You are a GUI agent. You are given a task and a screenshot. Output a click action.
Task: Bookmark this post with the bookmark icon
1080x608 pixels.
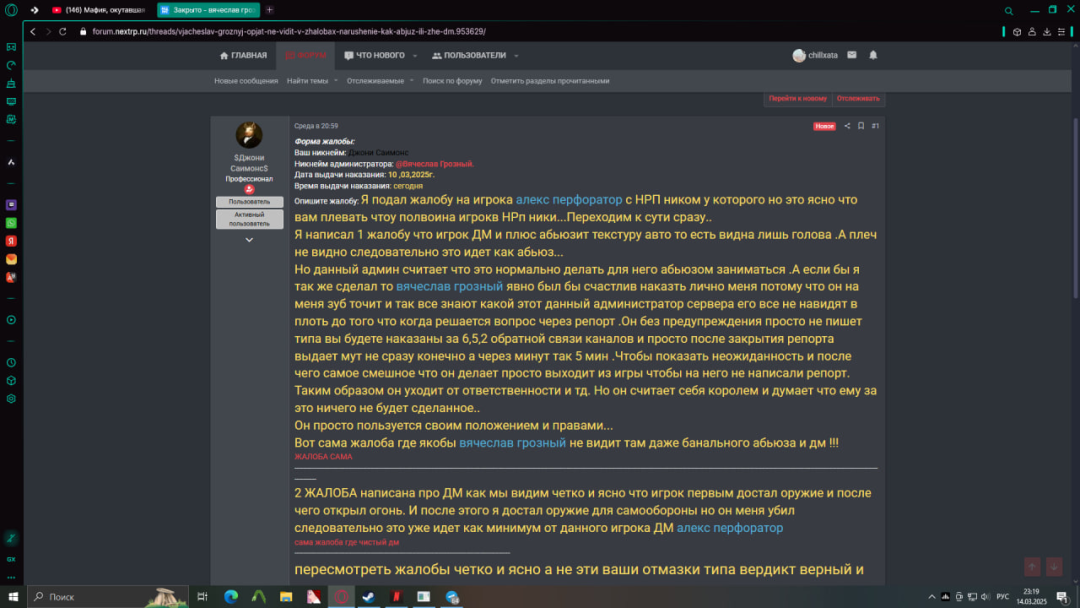coord(861,126)
